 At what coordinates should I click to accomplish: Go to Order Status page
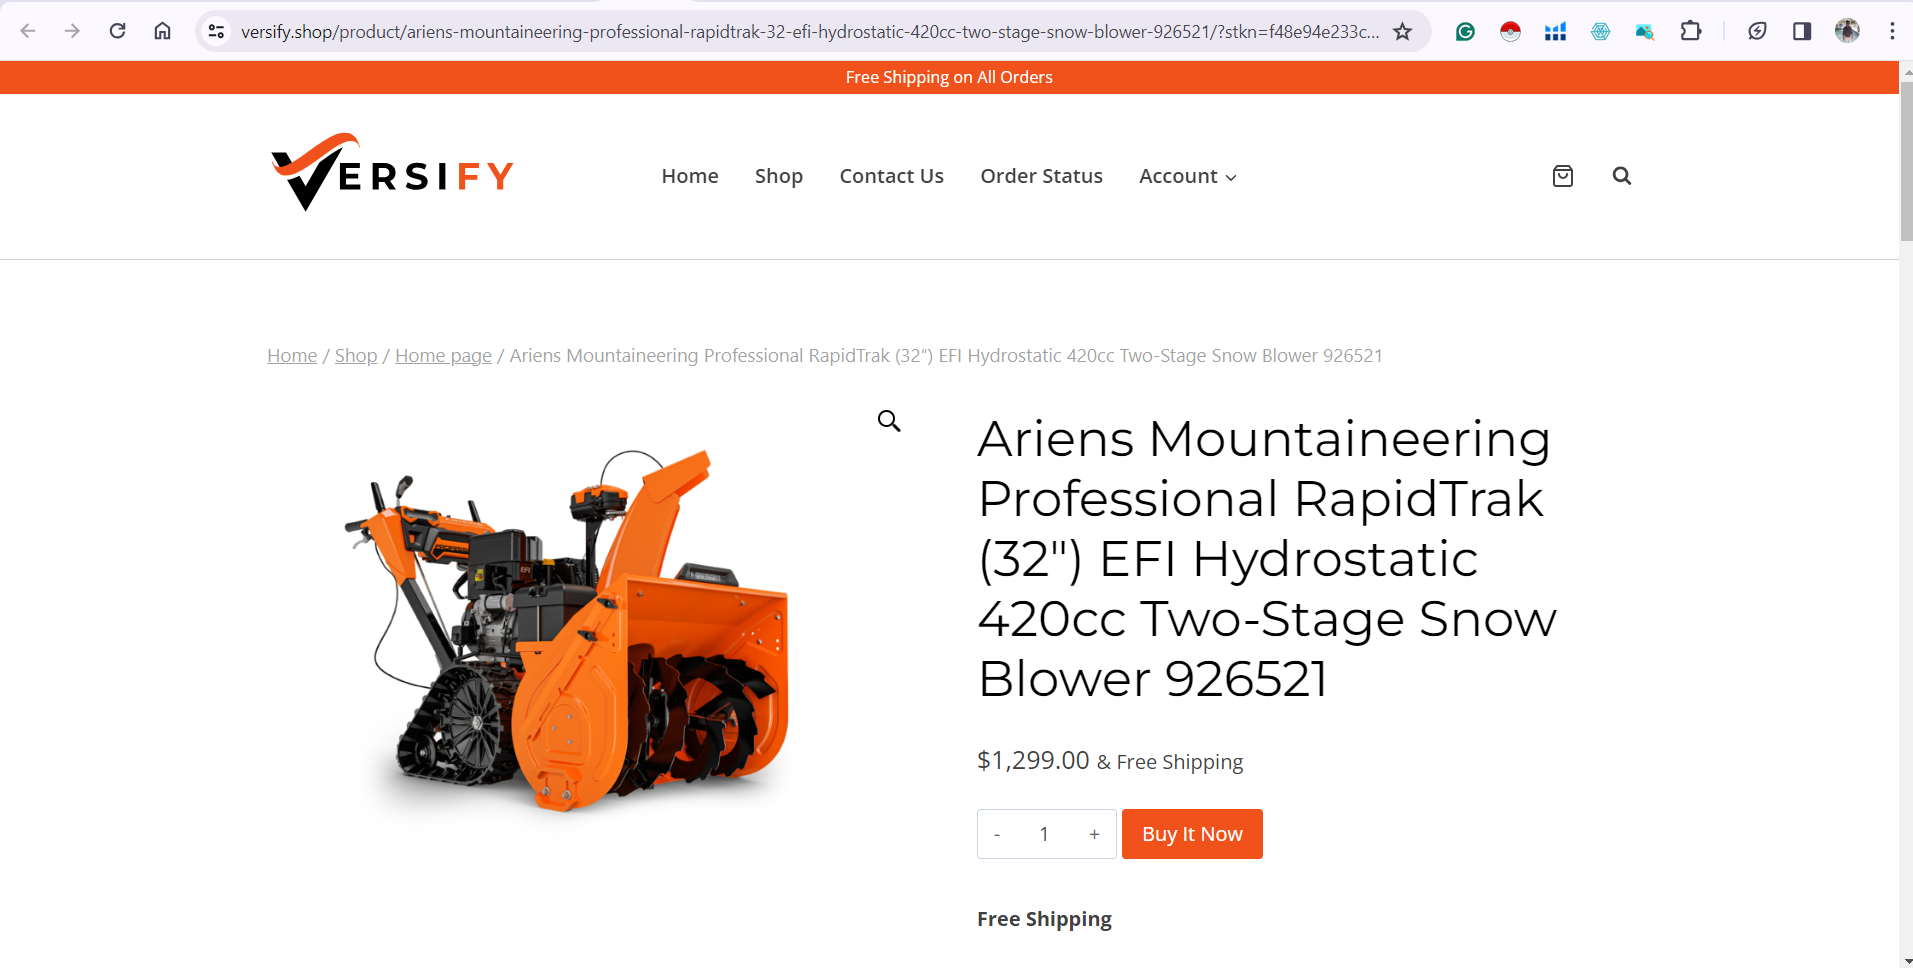pos(1041,176)
